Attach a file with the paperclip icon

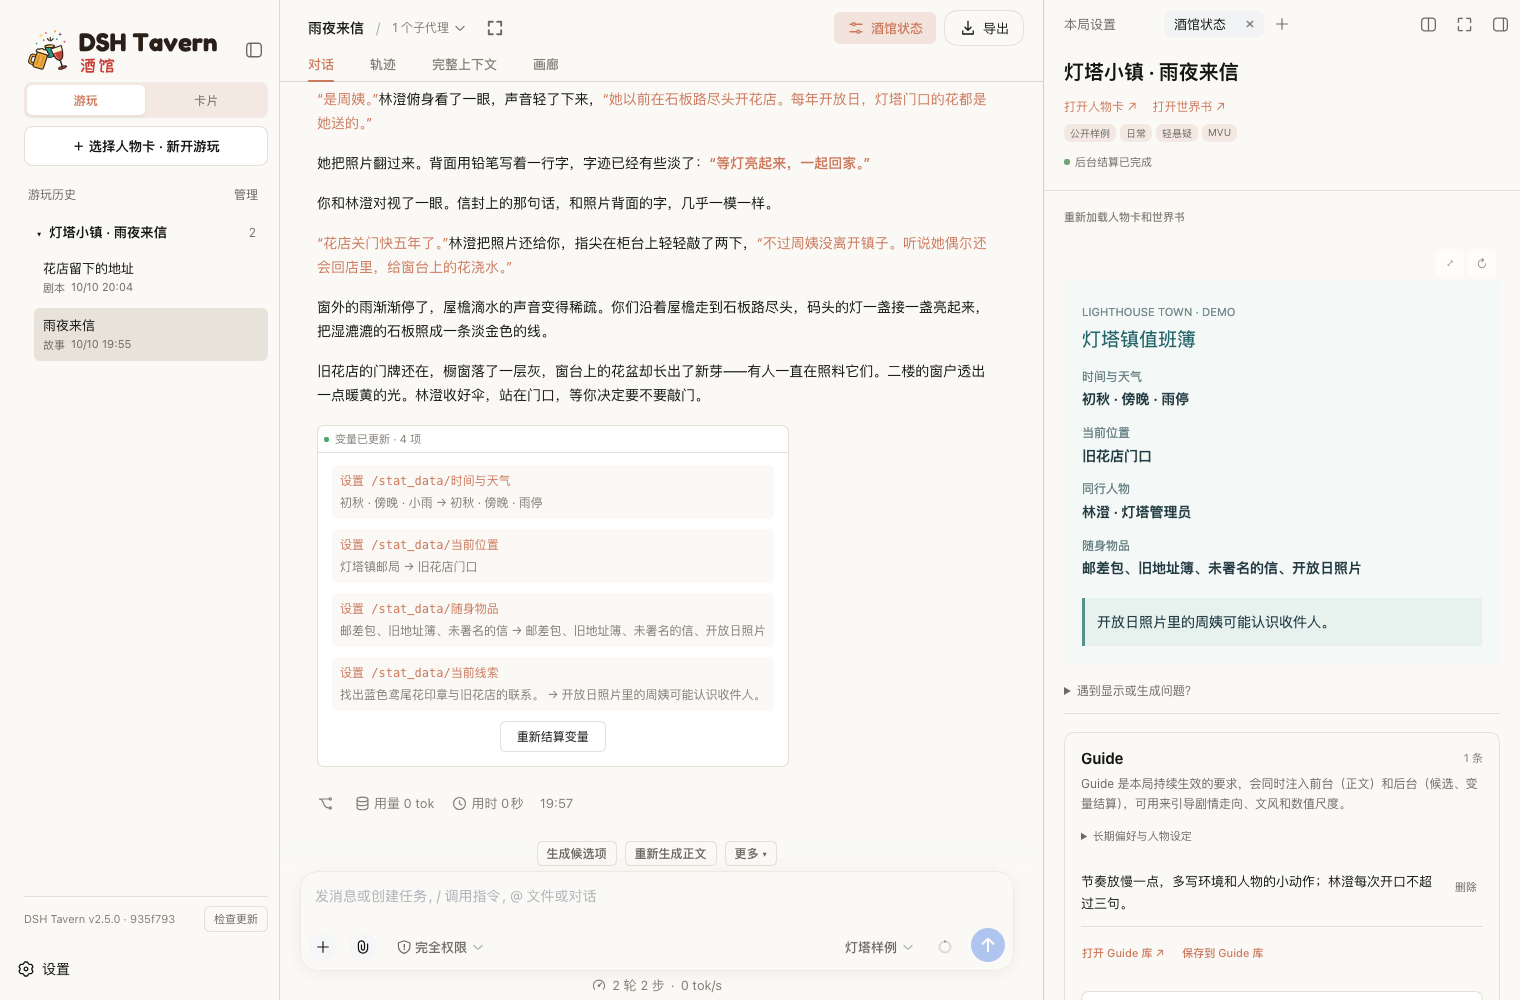point(363,946)
